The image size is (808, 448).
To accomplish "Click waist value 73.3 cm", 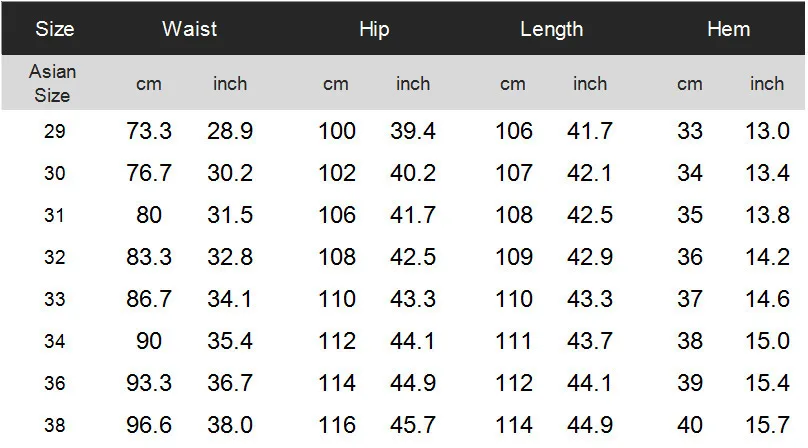I will pos(149,131).
